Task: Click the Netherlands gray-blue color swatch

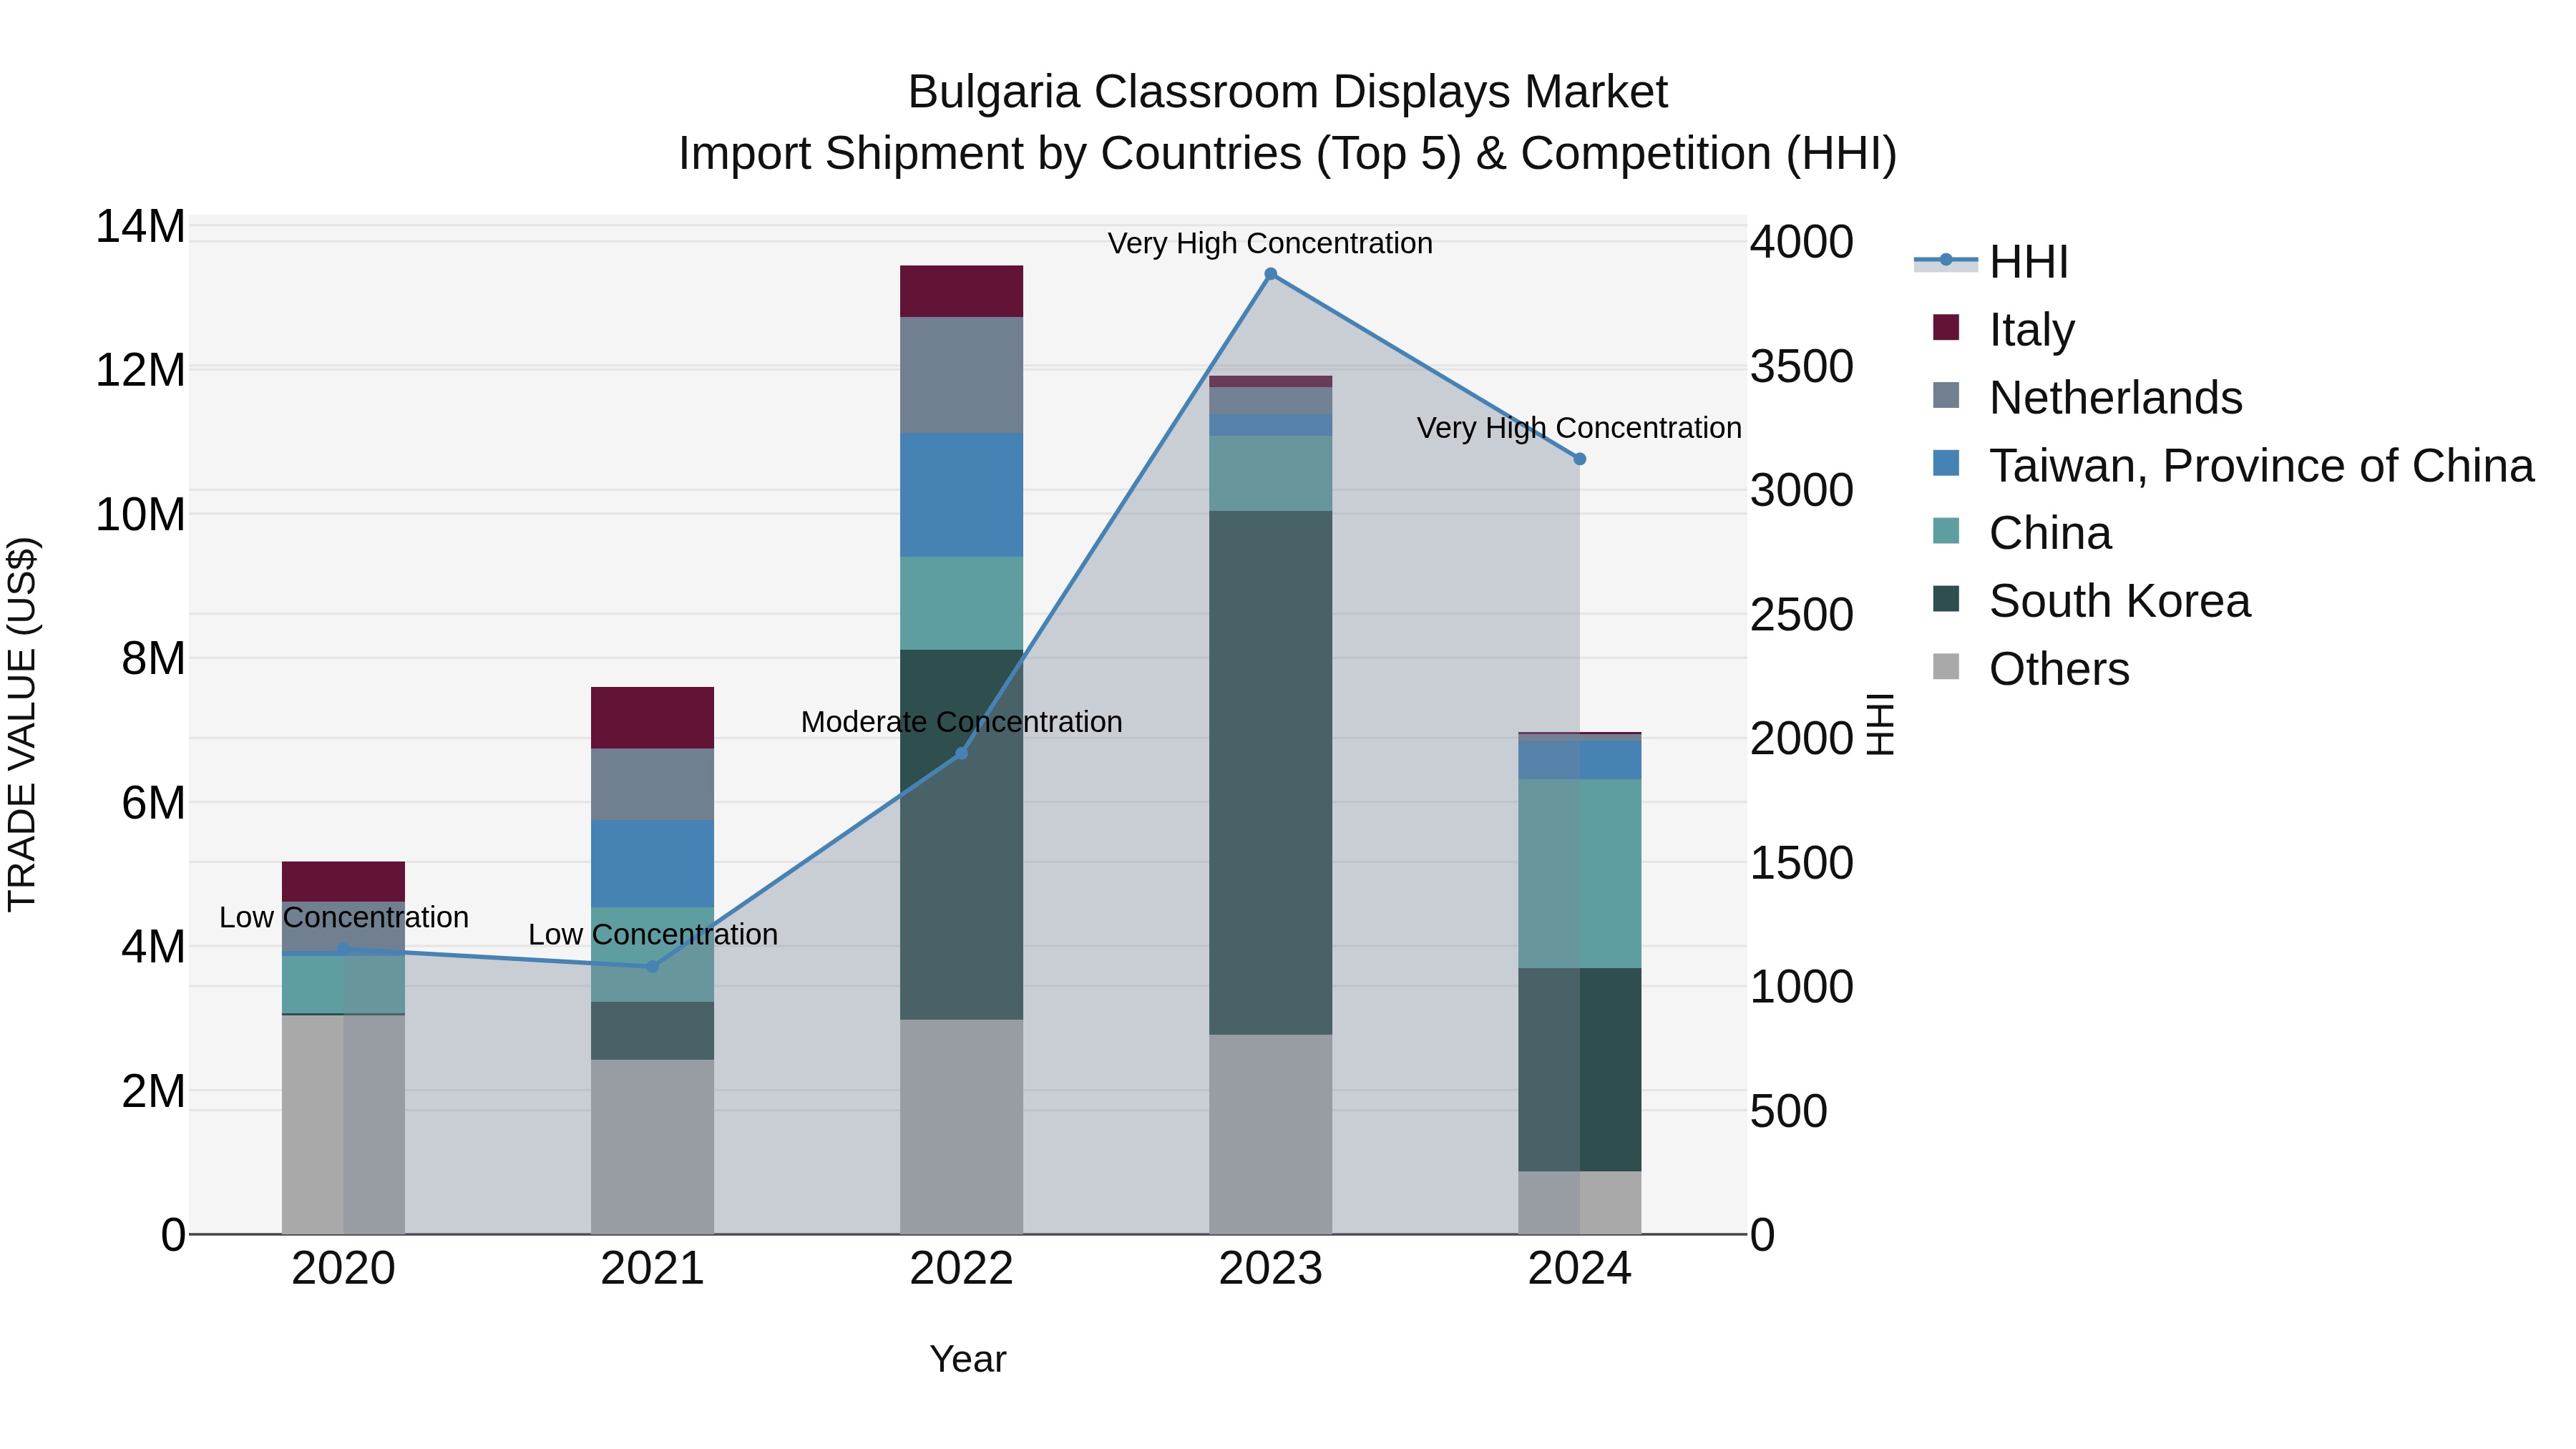Action: click(1946, 395)
